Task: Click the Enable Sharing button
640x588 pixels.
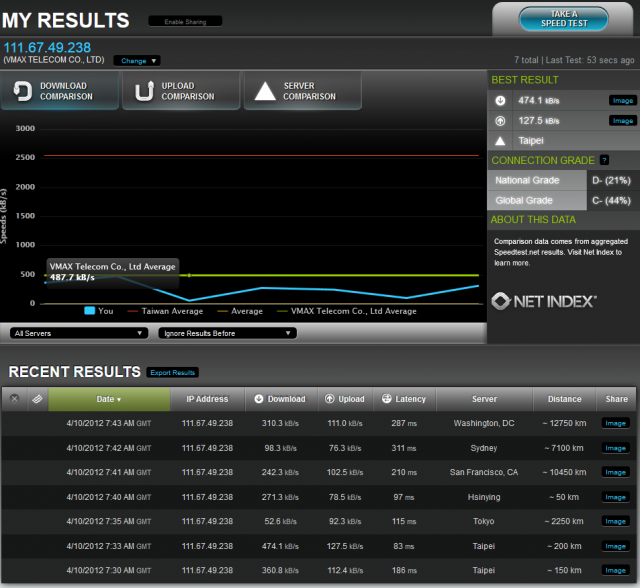Action: (x=185, y=22)
